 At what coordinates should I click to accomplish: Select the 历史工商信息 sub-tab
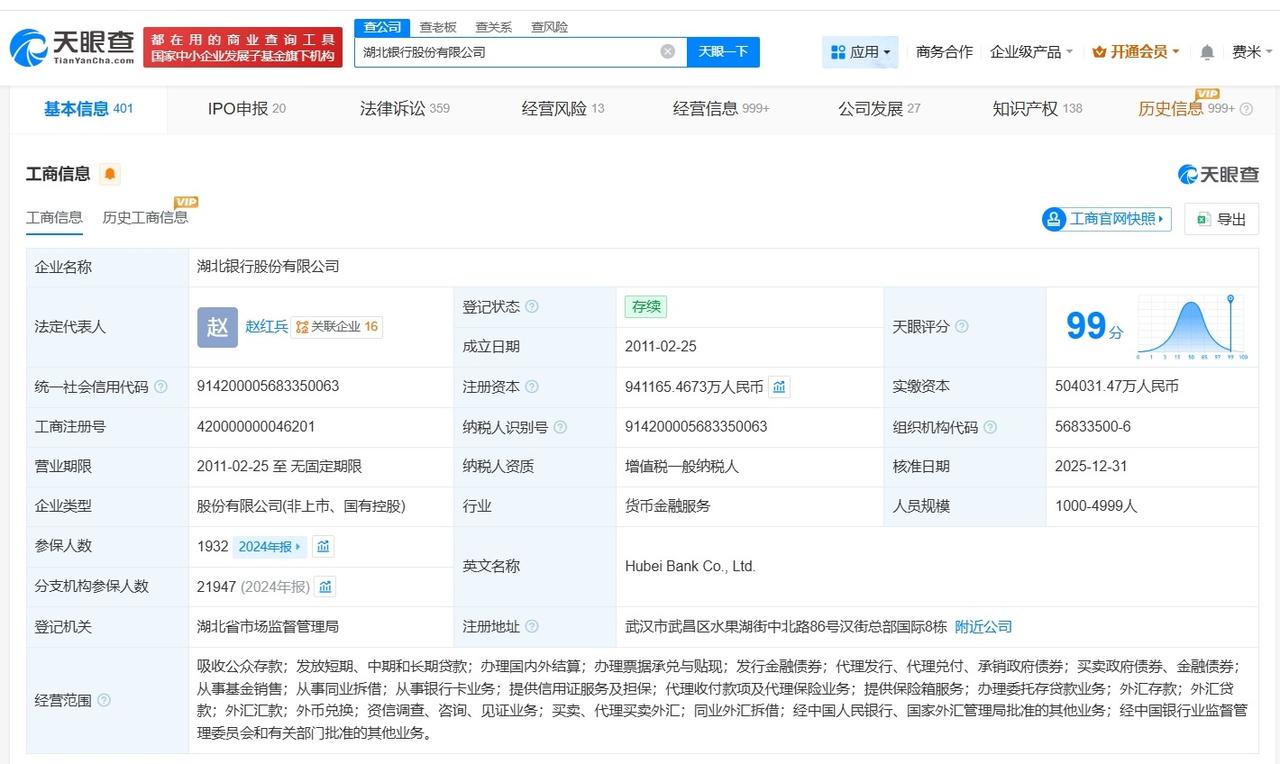(145, 217)
